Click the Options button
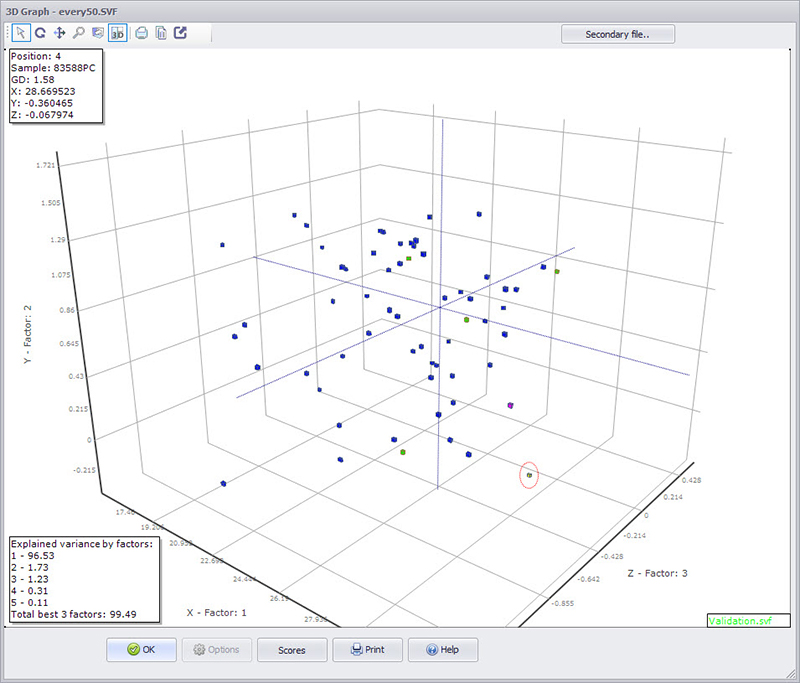The width and height of the screenshot is (800, 683). click(x=215, y=649)
